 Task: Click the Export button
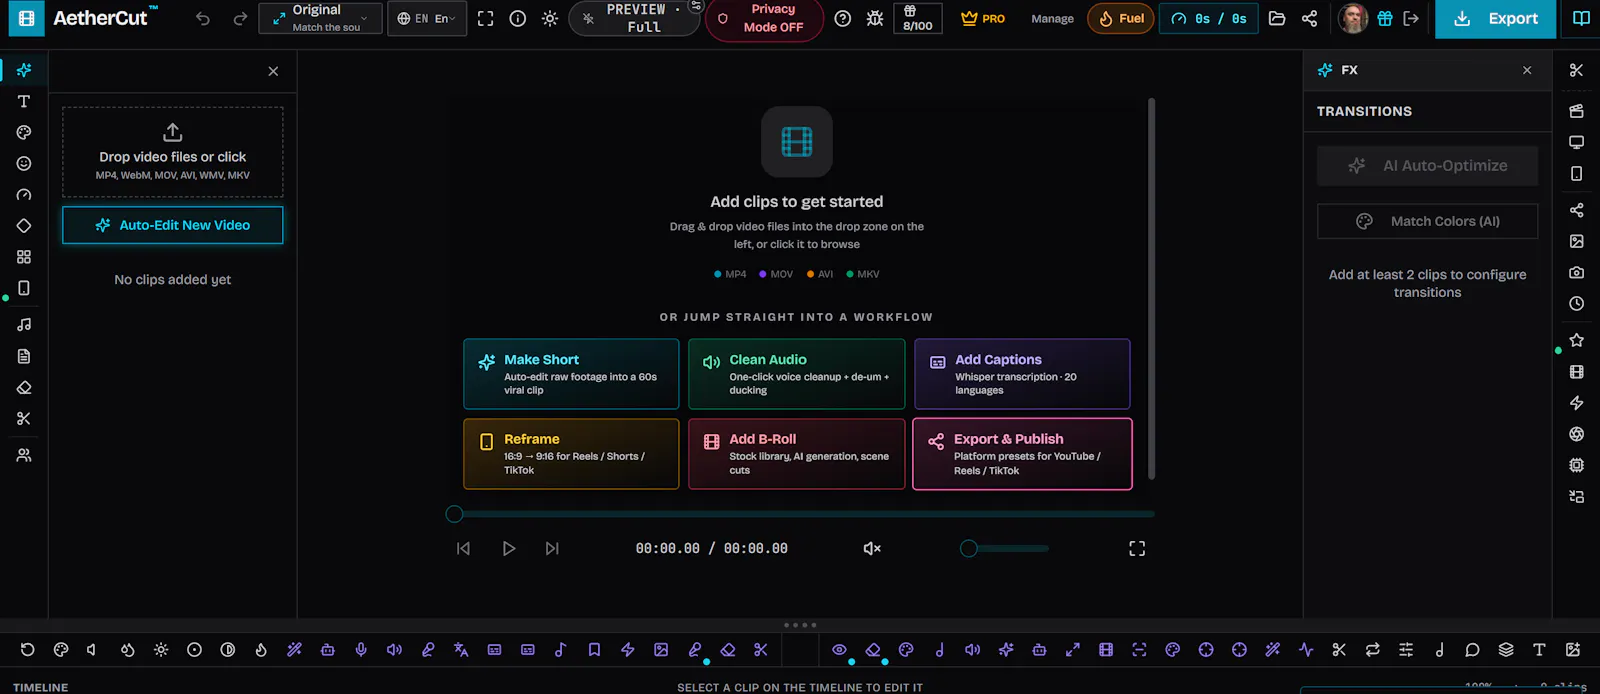(x=1496, y=18)
